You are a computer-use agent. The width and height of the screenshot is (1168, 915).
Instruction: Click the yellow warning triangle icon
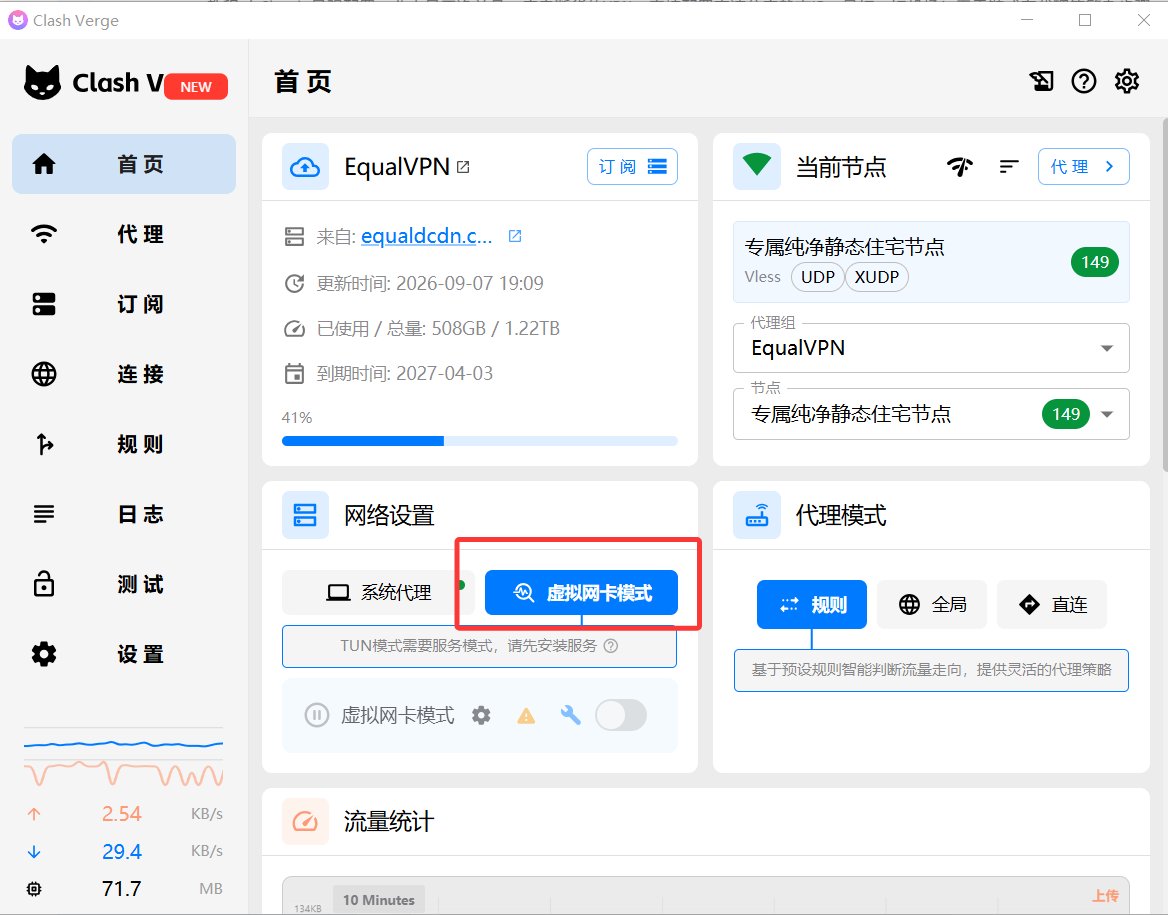(526, 715)
